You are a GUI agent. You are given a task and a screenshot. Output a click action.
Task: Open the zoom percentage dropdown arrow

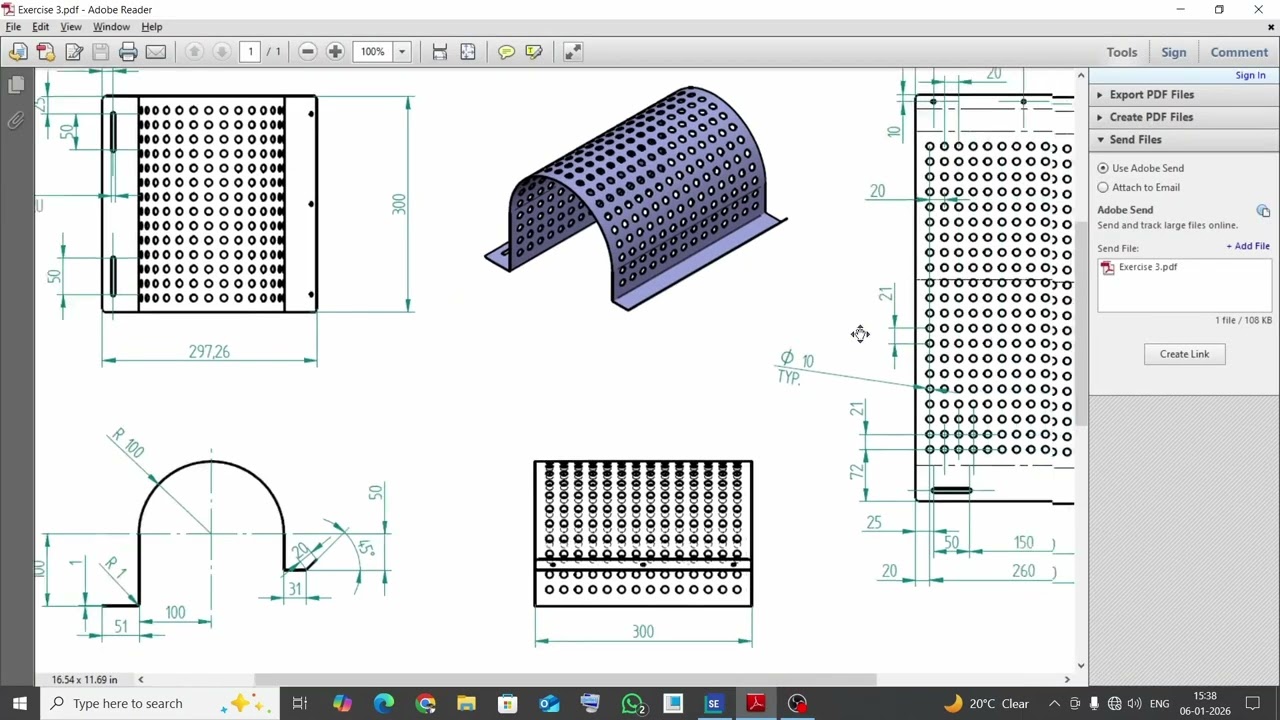[x=402, y=52]
